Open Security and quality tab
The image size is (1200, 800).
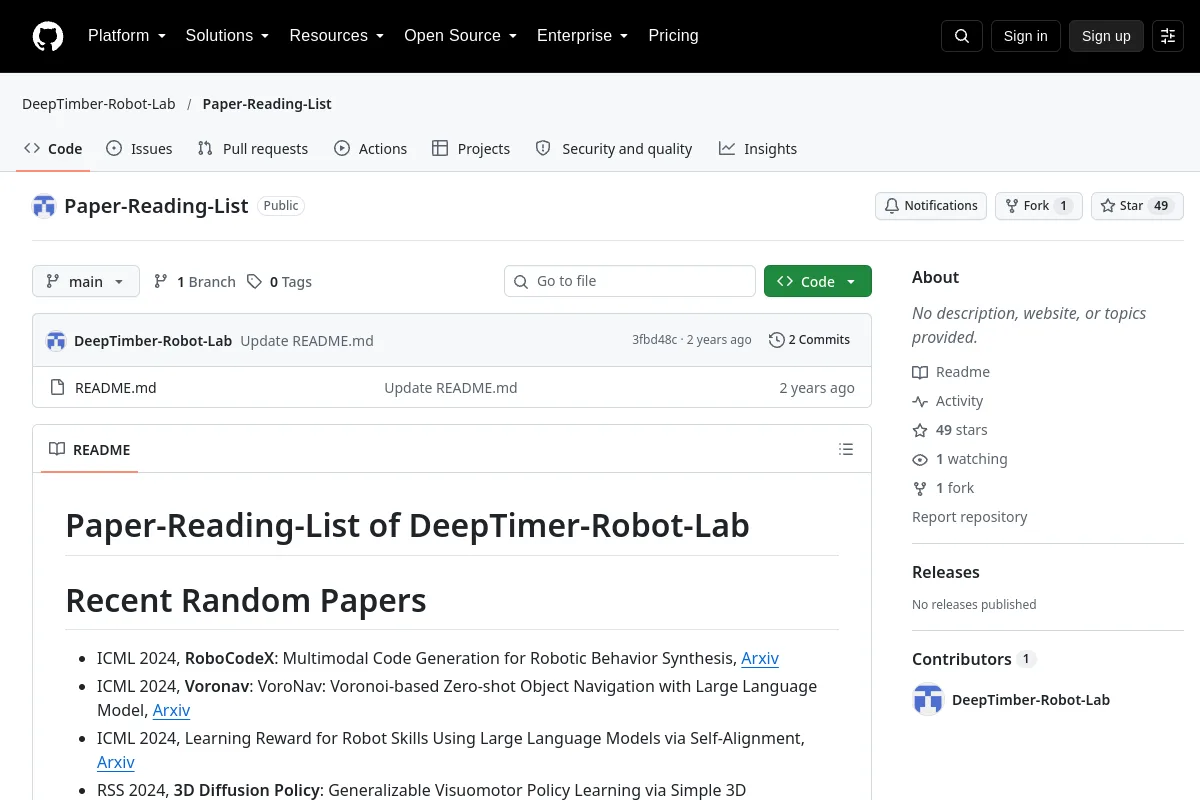tap(614, 149)
